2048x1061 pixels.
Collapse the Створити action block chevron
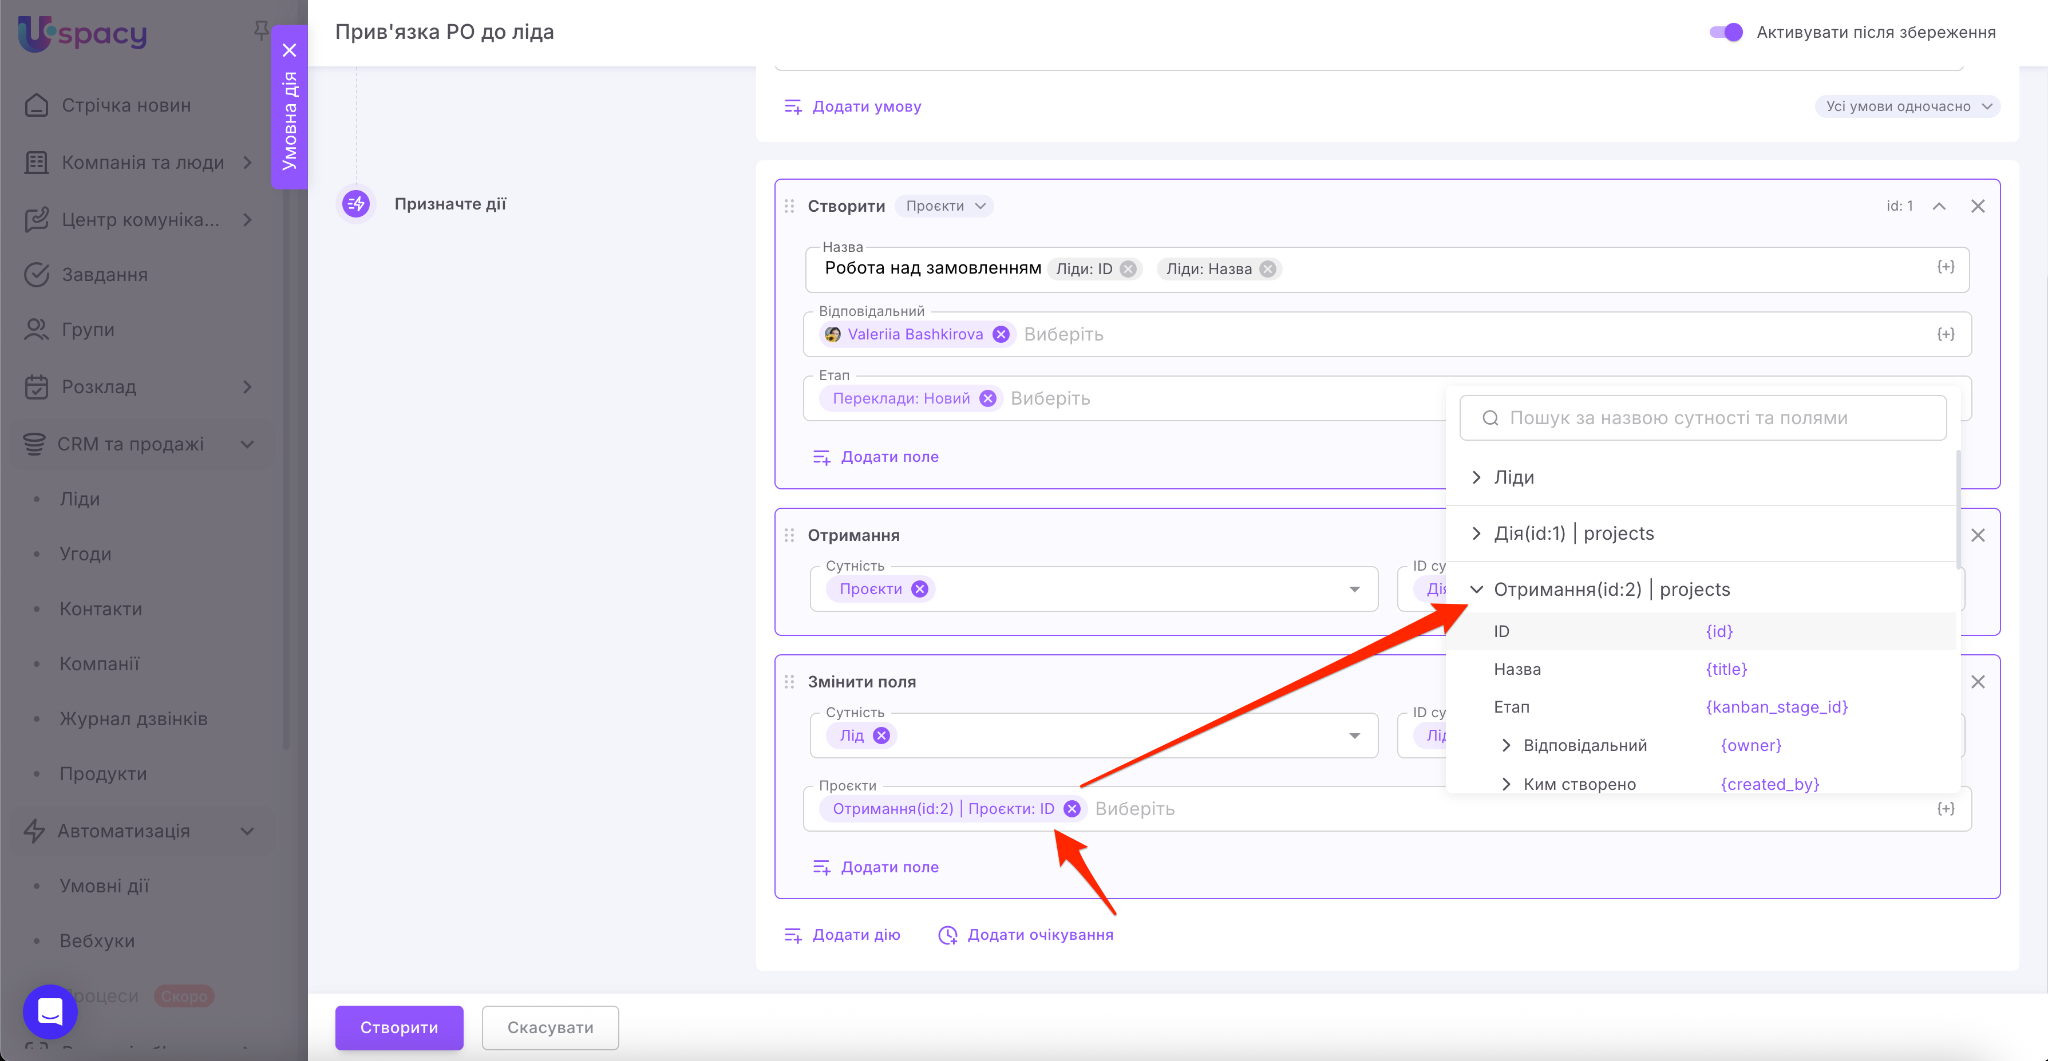click(1939, 206)
